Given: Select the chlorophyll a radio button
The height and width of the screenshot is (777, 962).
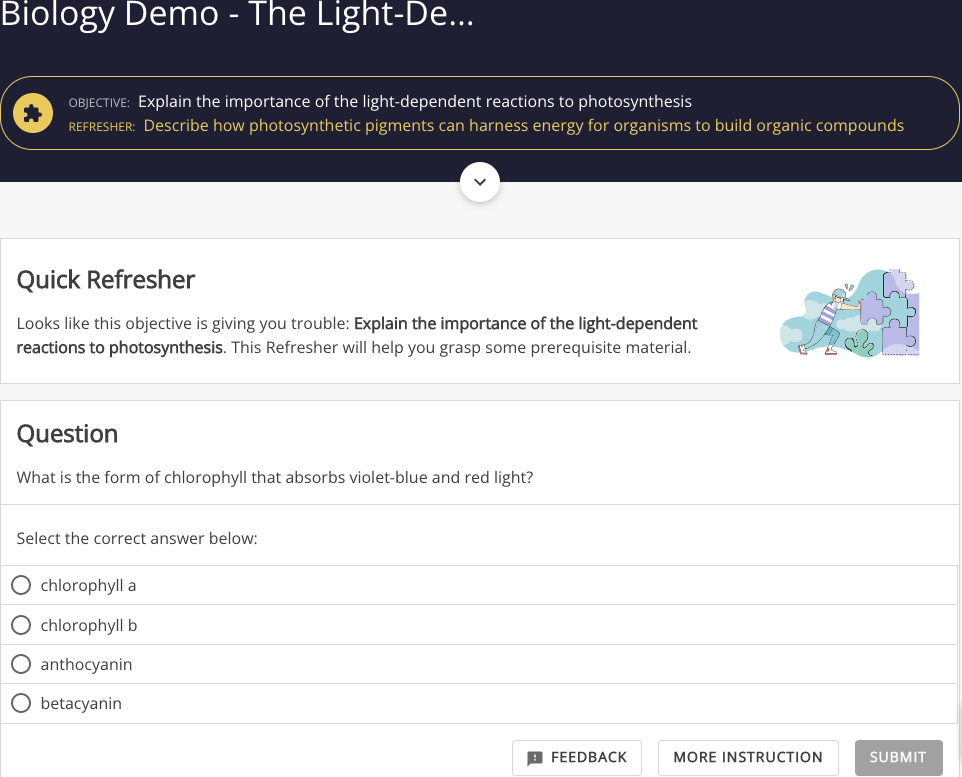Looking at the screenshot, I should pyautogui.click(x=21, y=585).
